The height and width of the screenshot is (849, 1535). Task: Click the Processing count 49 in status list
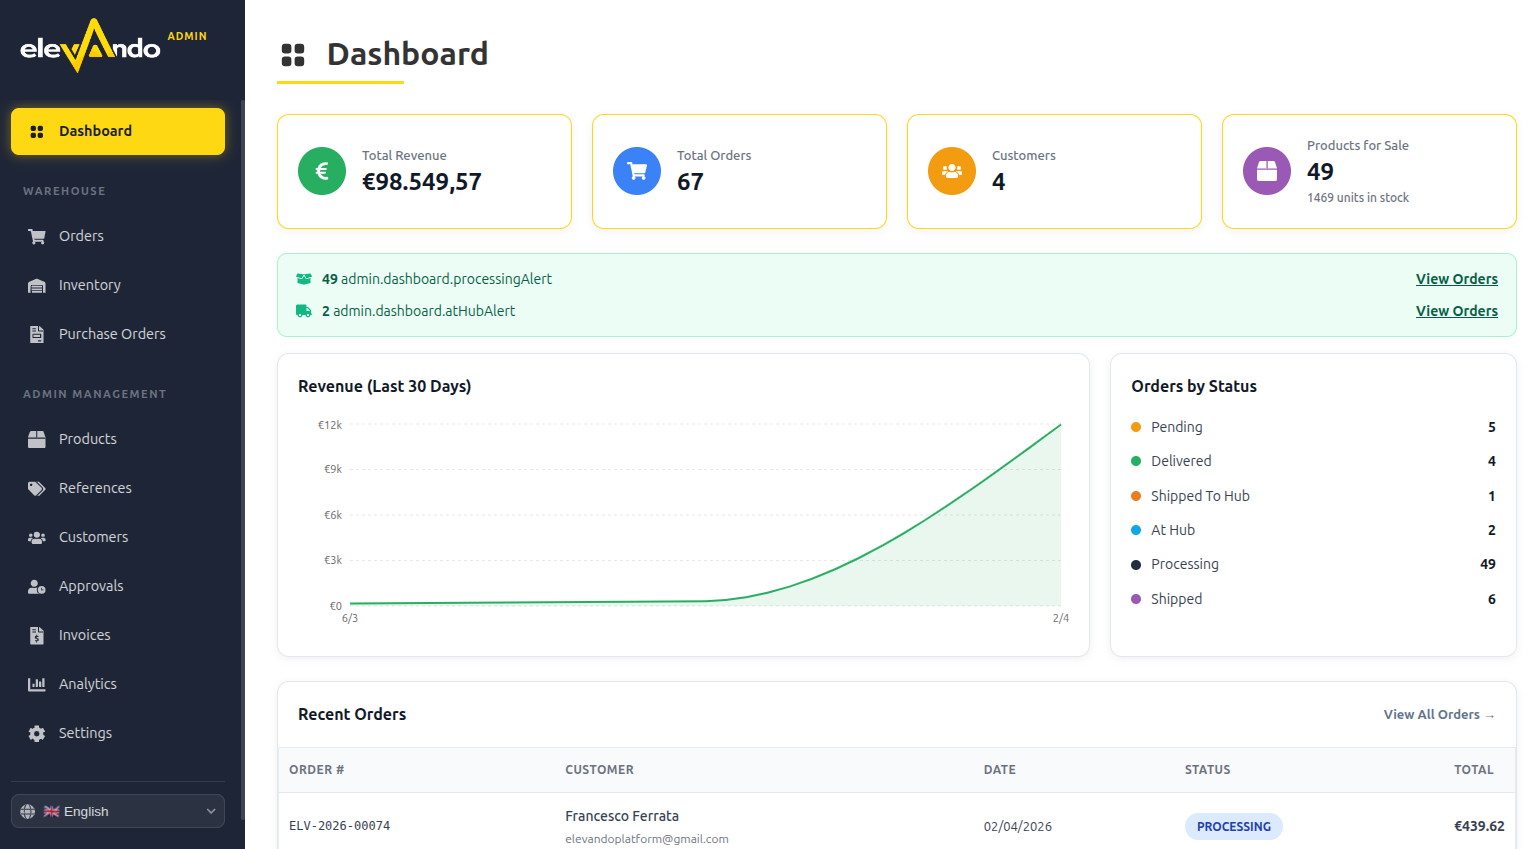[1487, 564]
